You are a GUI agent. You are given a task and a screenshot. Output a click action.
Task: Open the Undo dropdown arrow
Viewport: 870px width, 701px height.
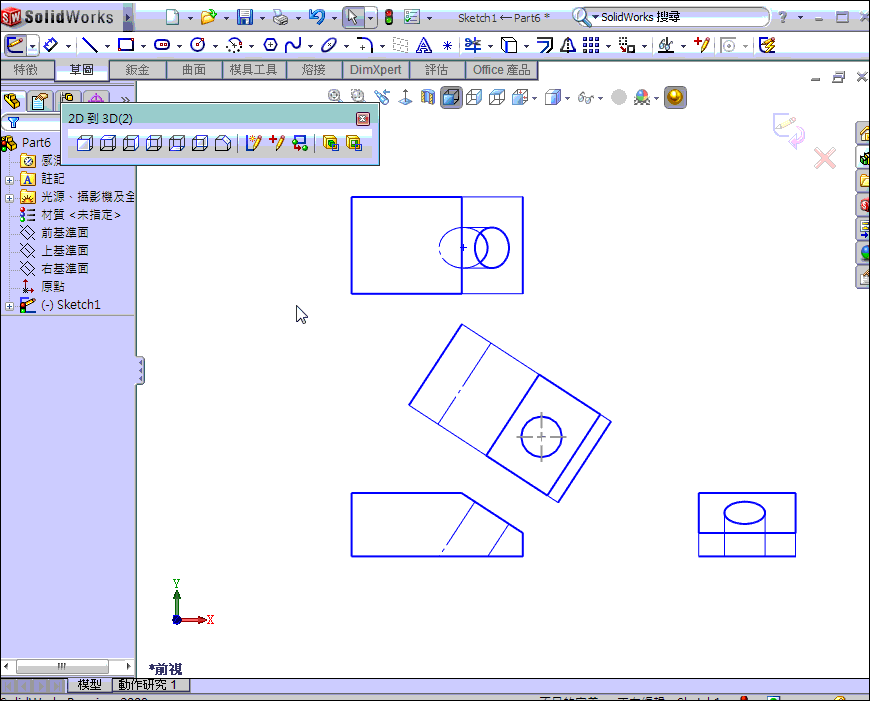334,18
